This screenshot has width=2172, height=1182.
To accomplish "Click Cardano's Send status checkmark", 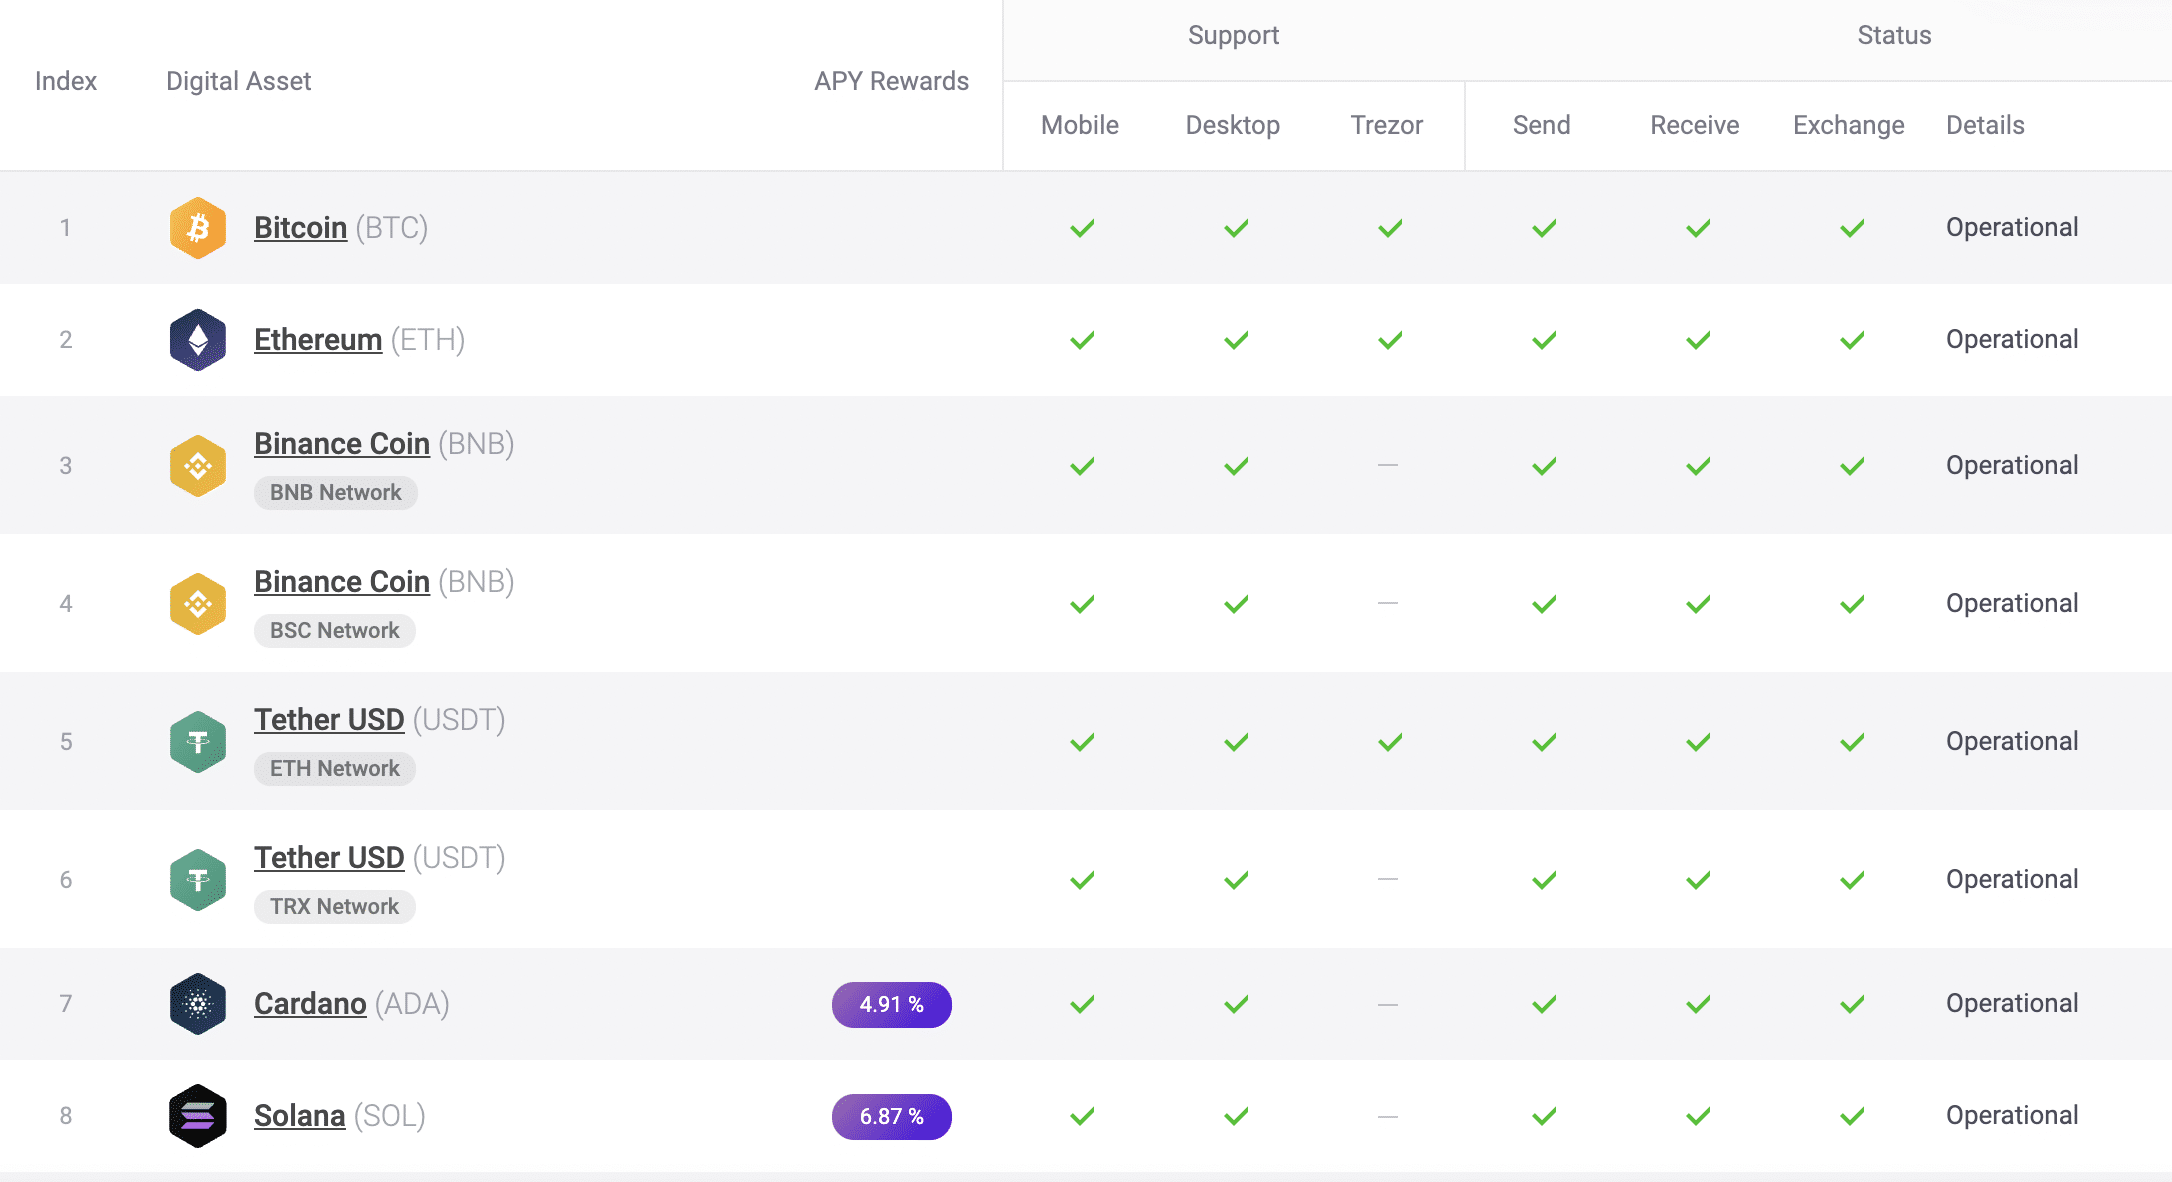I will pyautogui.click(x=1544, y=1004).
